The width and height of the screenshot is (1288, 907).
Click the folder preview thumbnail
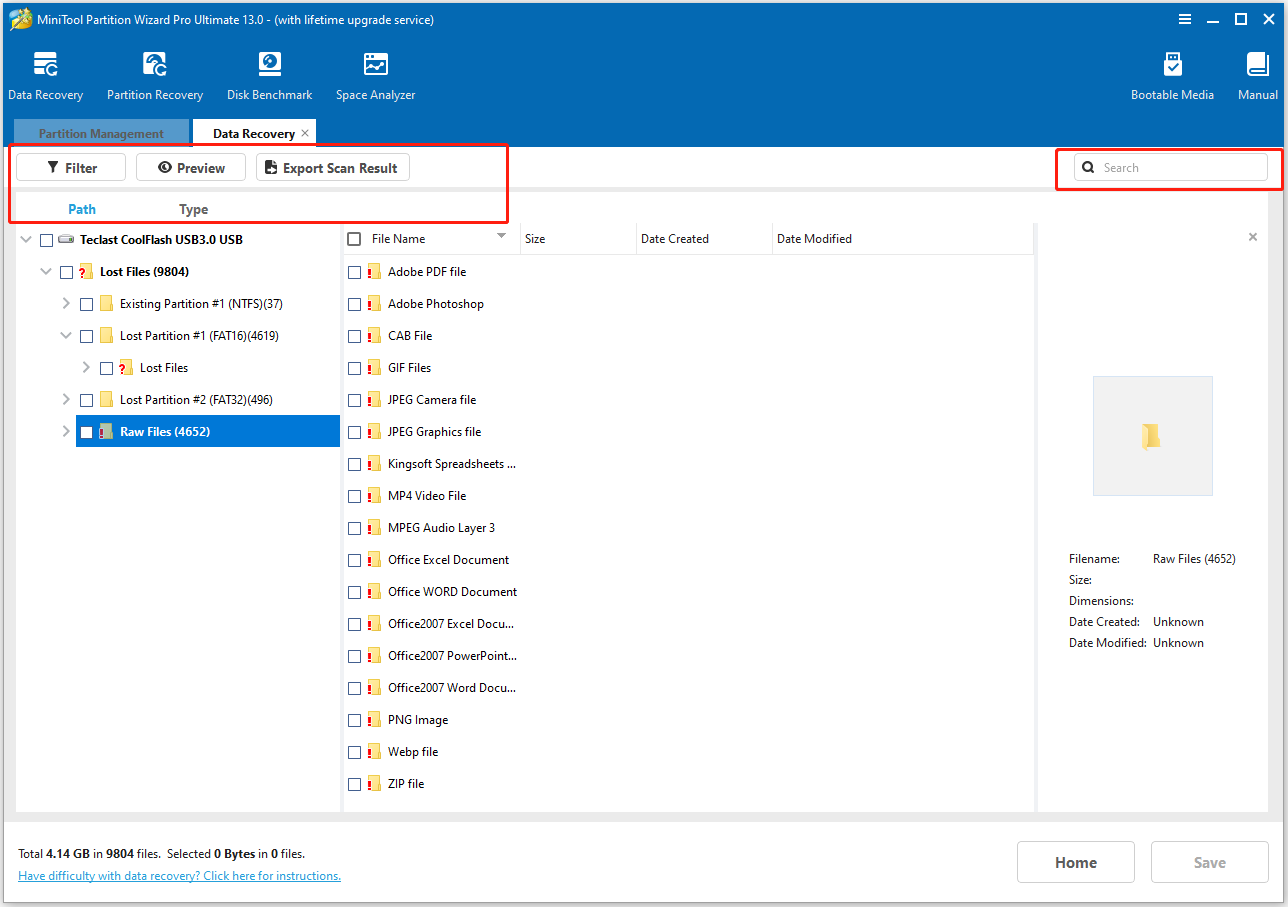point(1152,435)
